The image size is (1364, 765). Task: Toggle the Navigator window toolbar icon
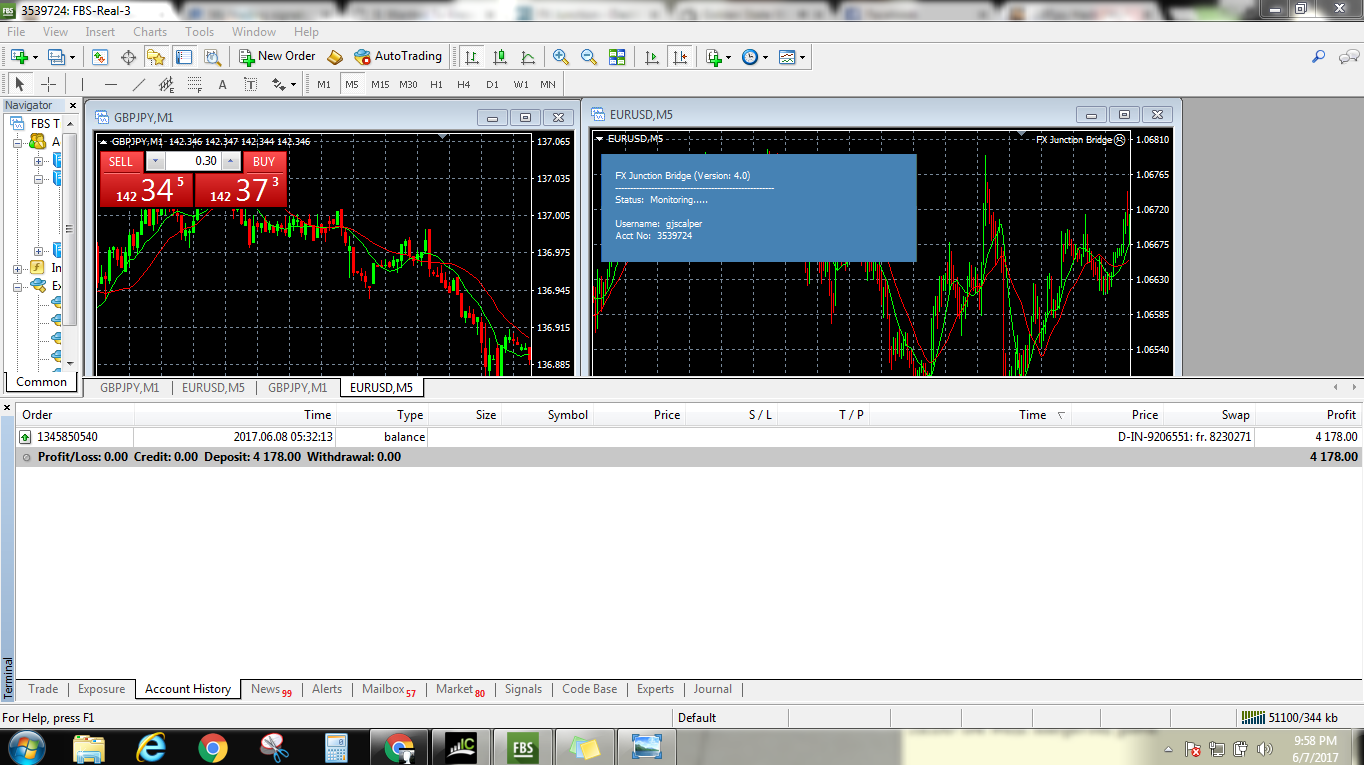pyautogui.click(x=156, y=57)
